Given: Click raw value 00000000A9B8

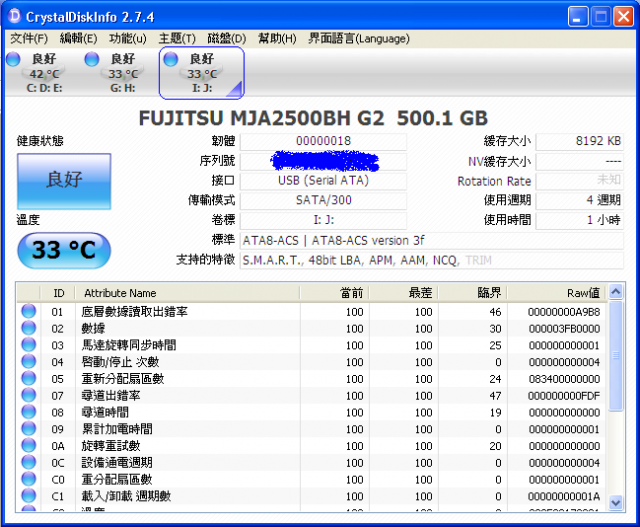Looking at the screenshot, I should [564, 312].
